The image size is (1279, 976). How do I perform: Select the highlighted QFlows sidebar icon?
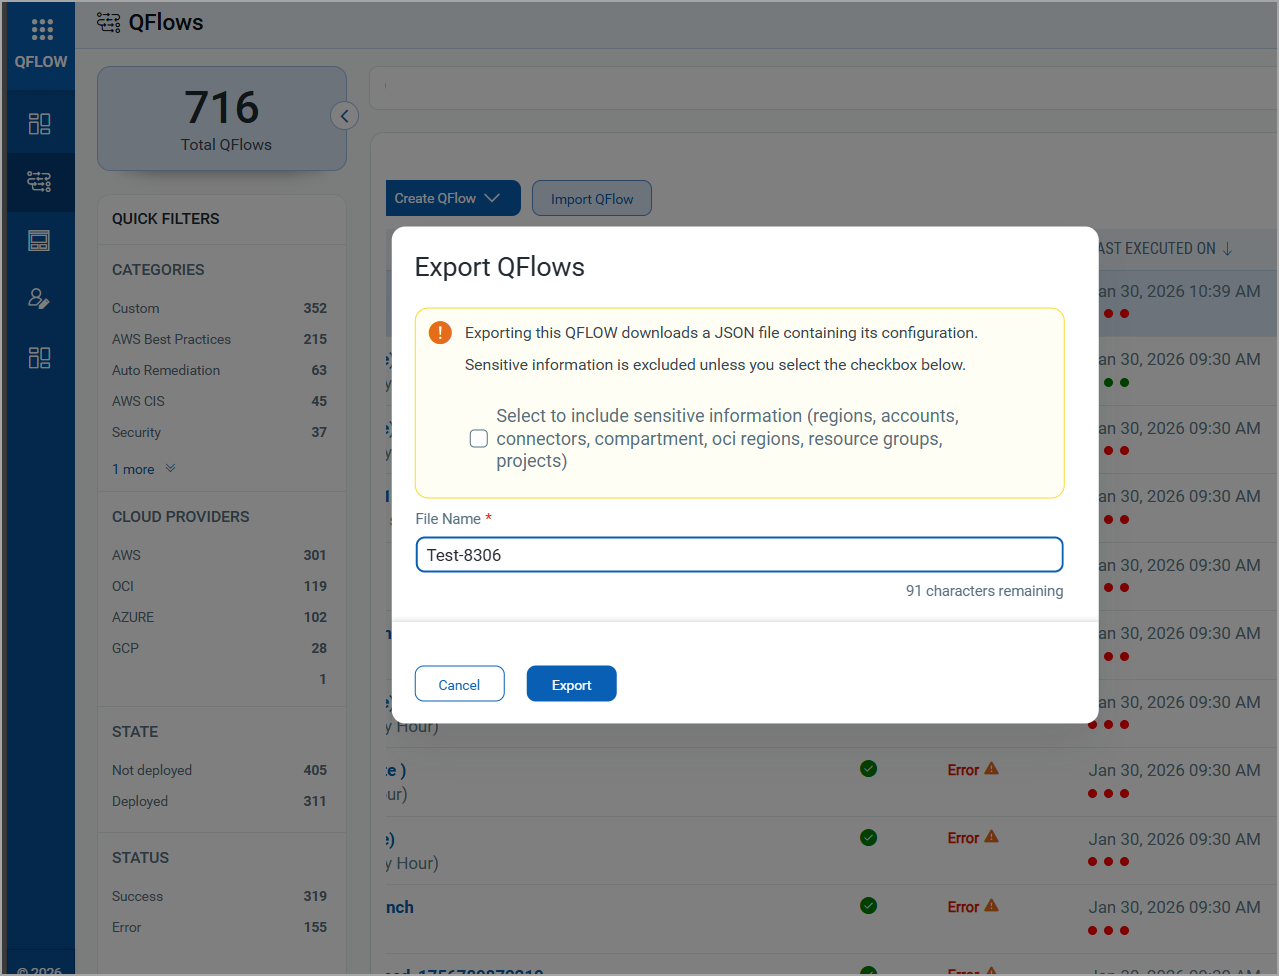pyautogui.click(x=39, y=182)
